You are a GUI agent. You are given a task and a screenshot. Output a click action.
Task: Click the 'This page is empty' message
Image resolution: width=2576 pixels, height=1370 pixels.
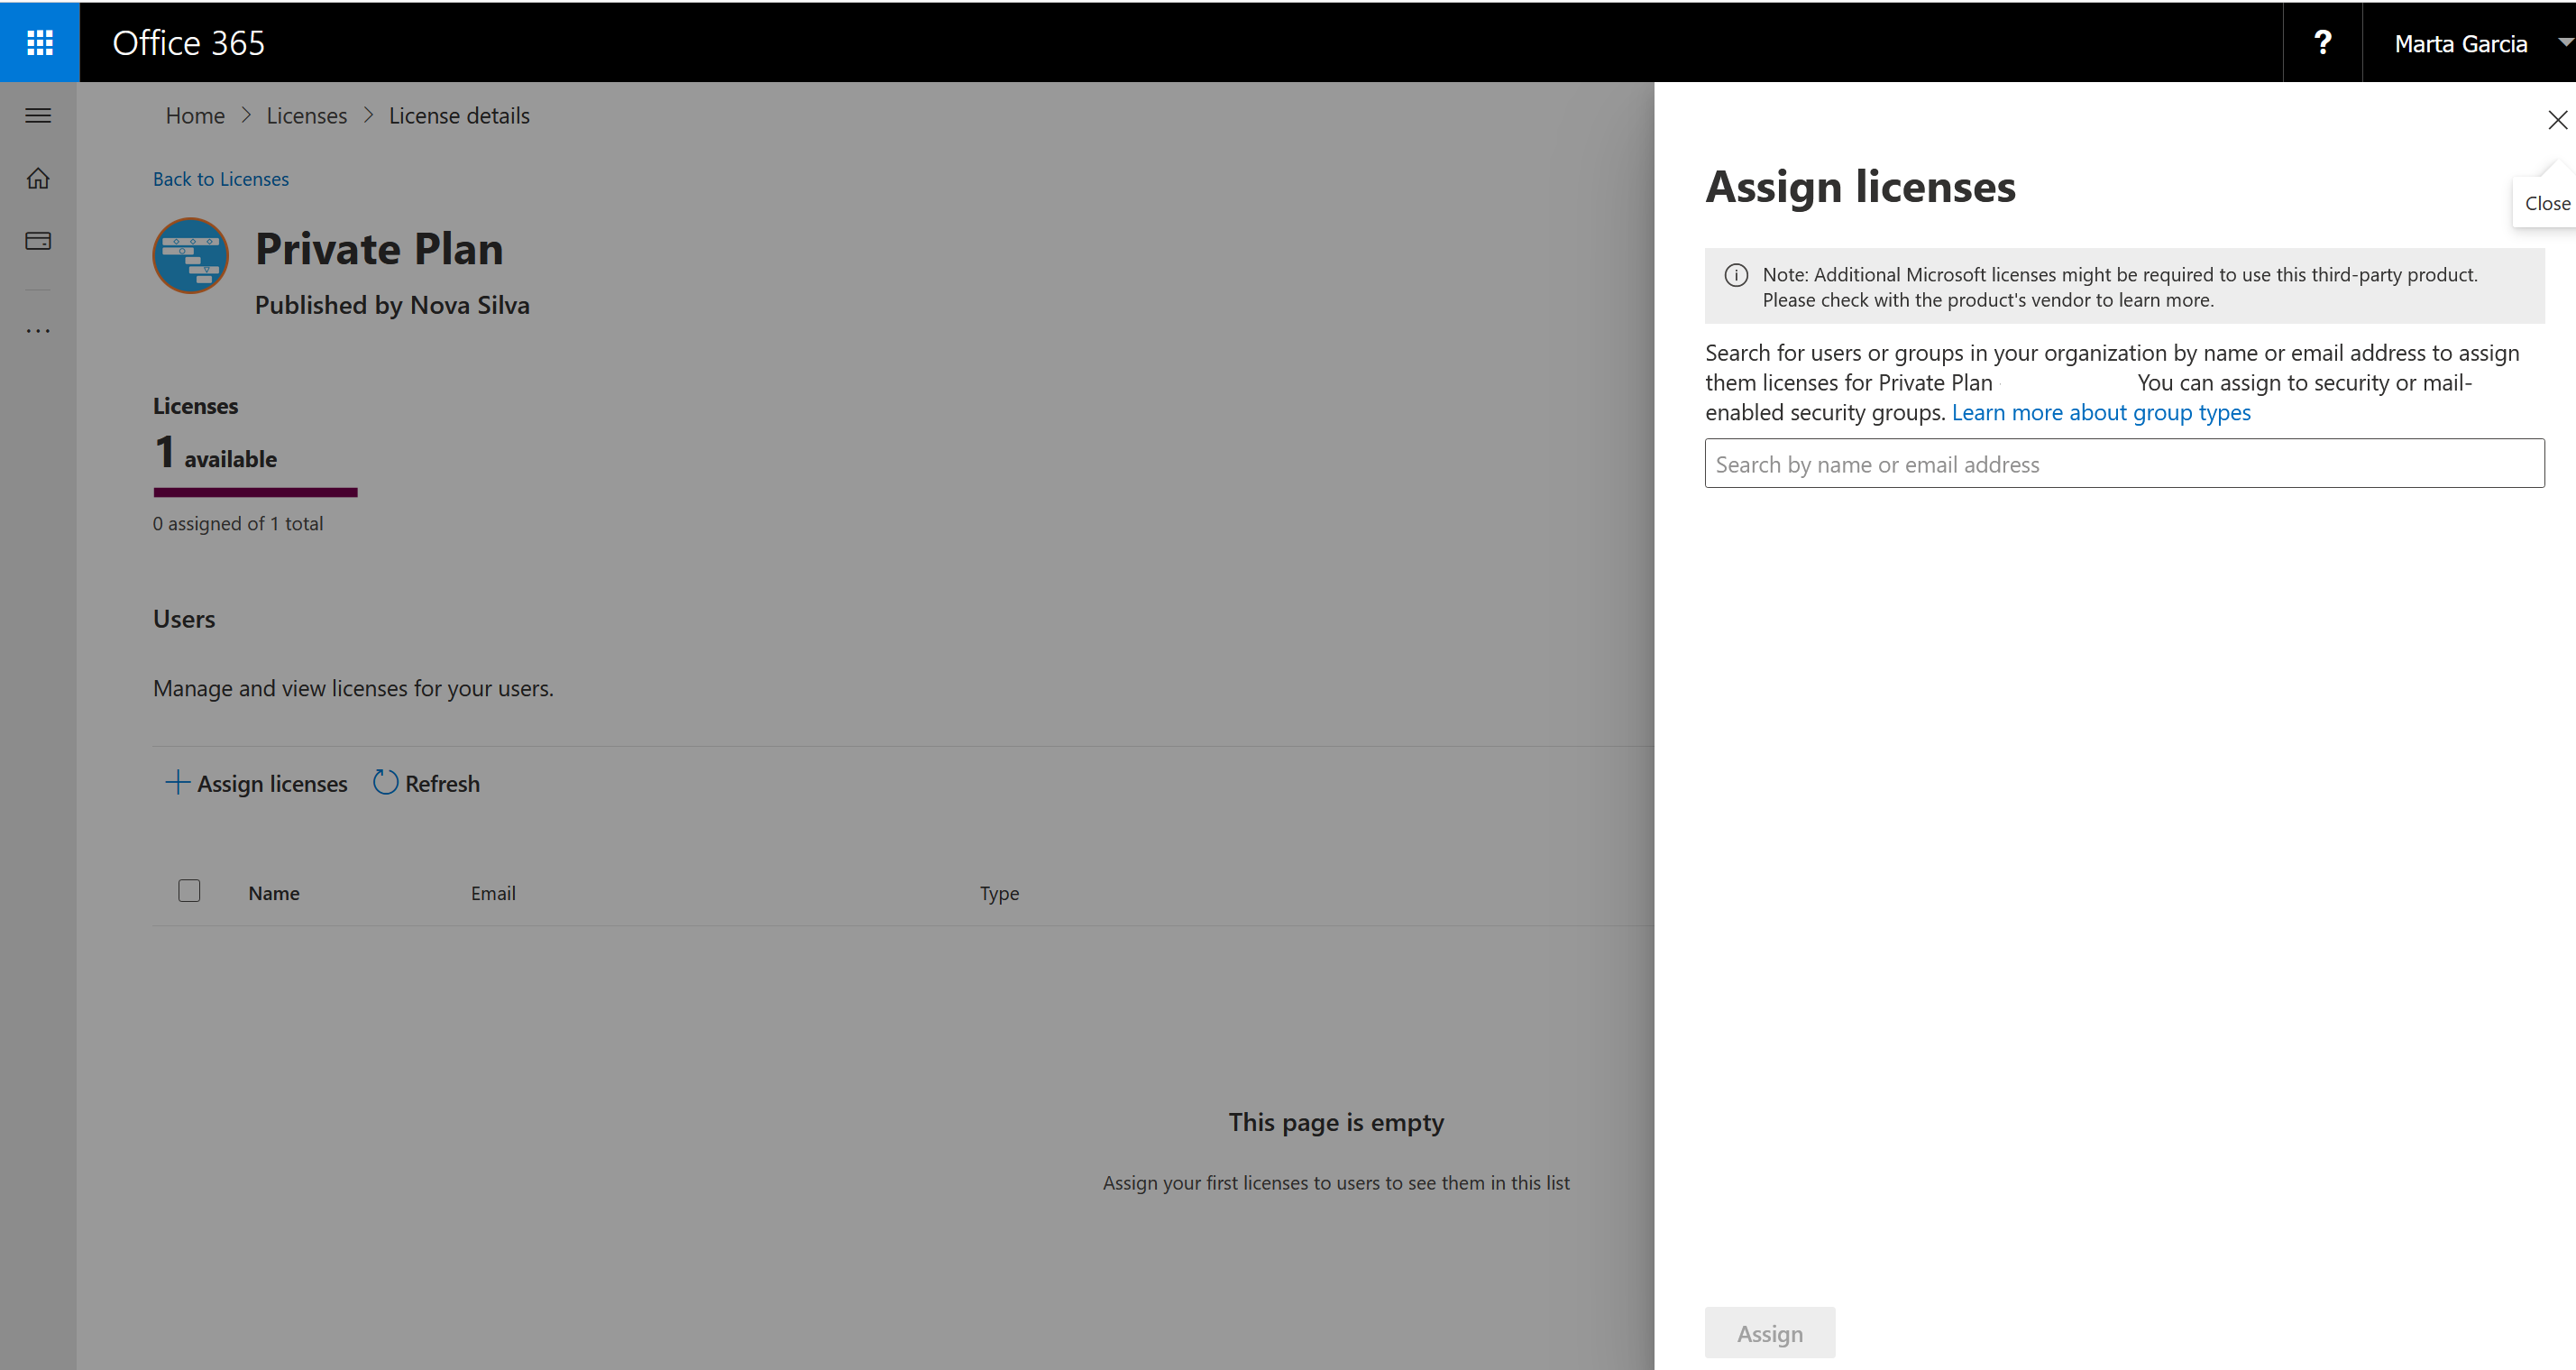pyautogui.click(x=1336, y=1122)
